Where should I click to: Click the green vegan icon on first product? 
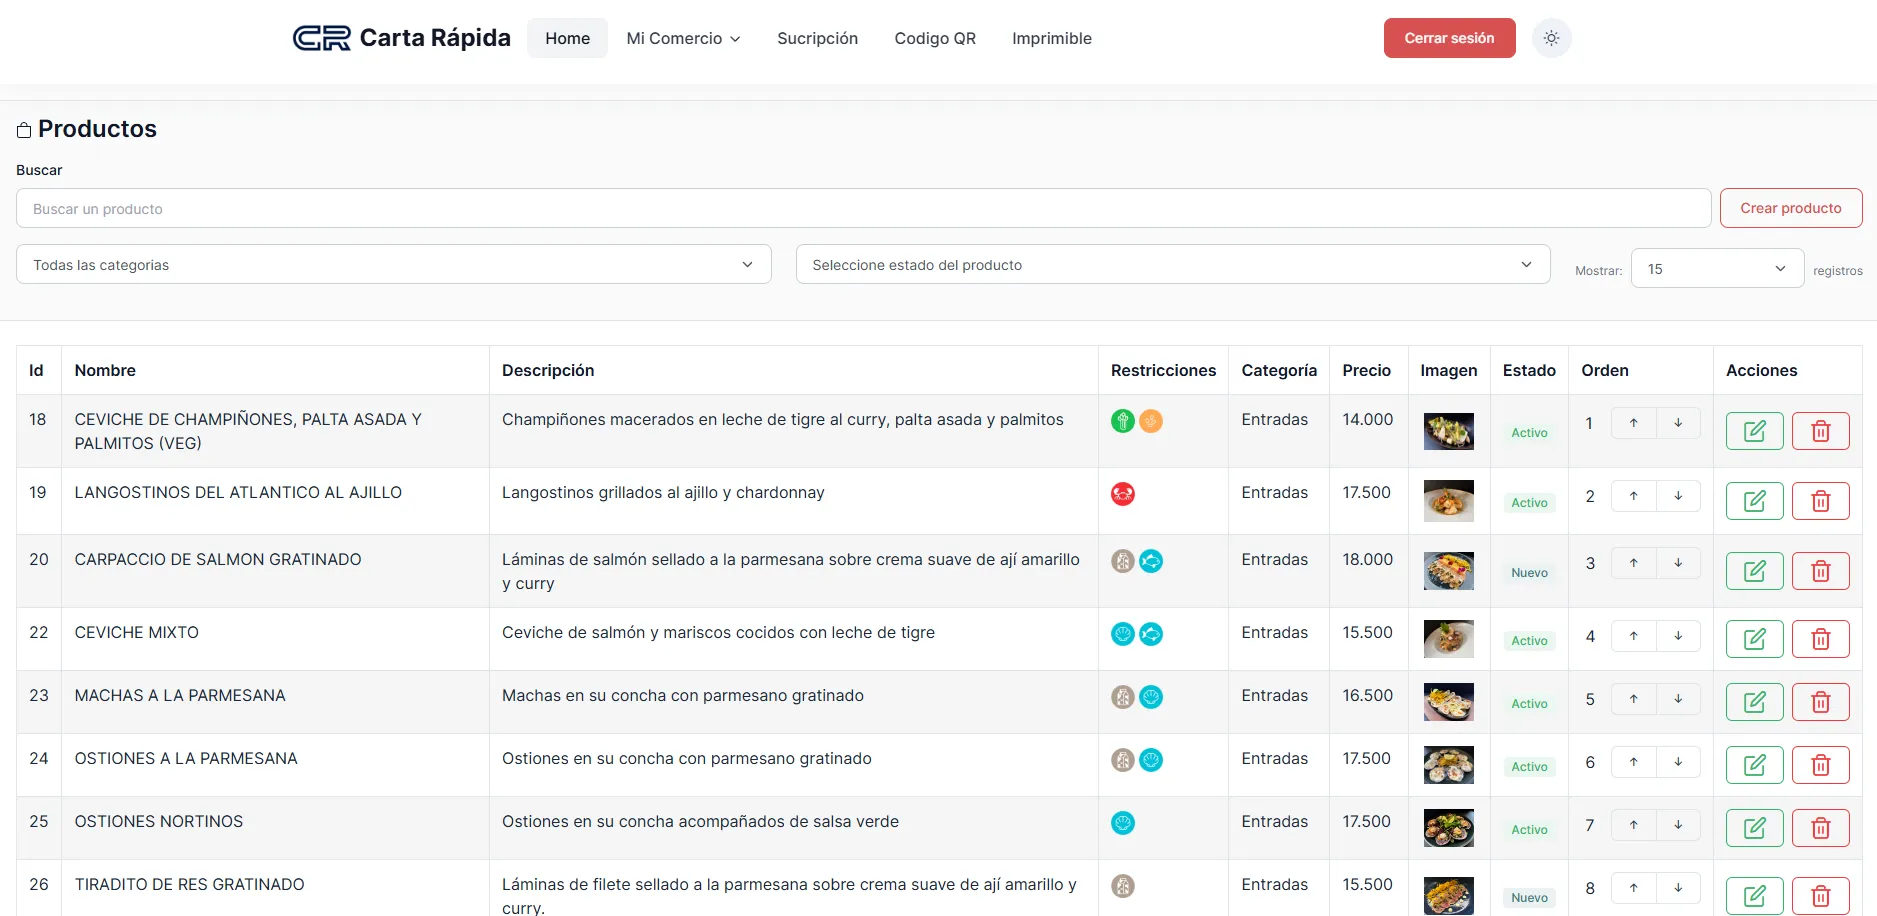1123,421
